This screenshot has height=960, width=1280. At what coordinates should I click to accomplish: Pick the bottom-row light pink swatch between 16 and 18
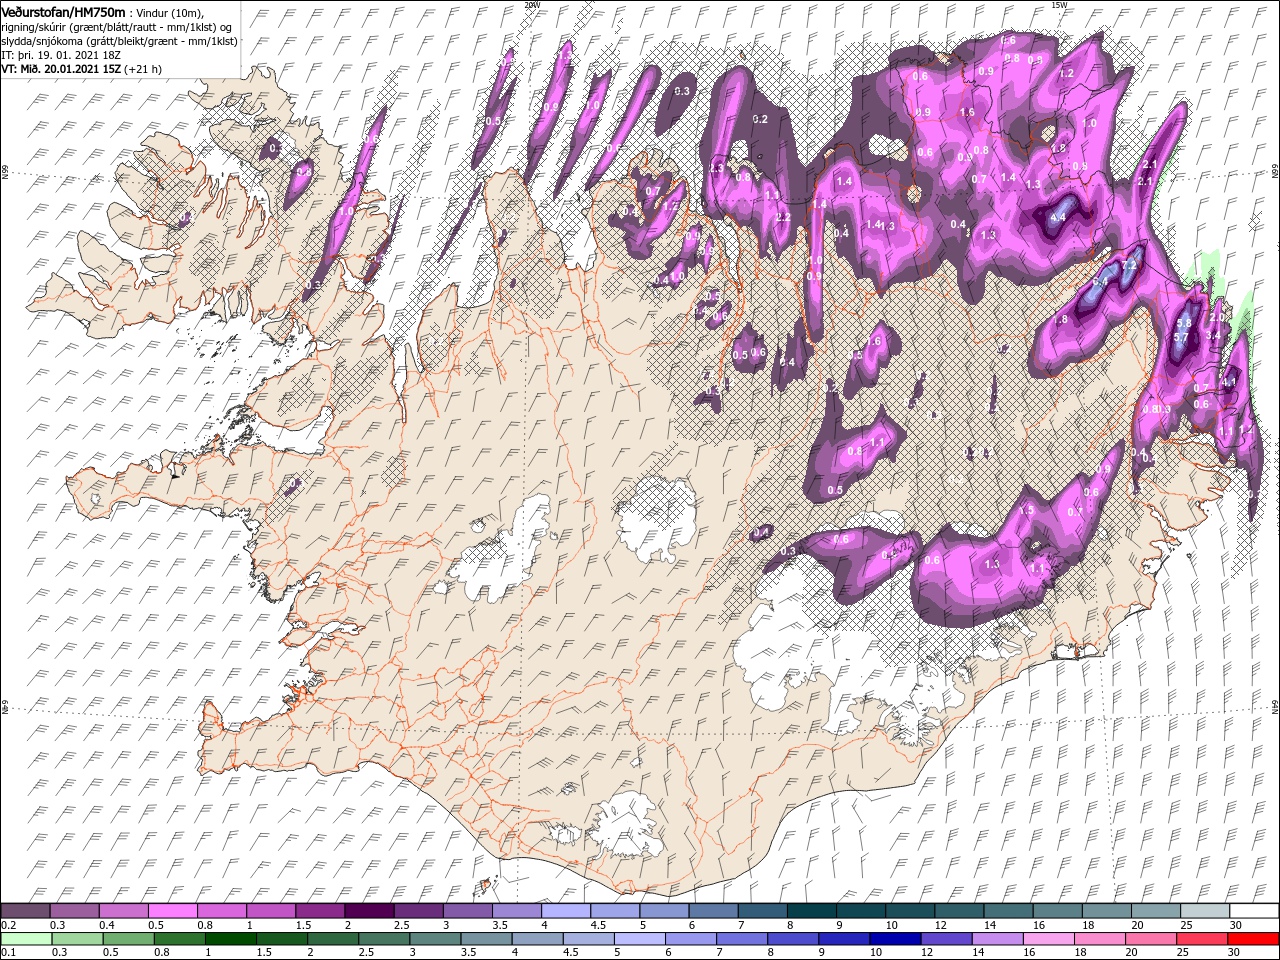1051,939
